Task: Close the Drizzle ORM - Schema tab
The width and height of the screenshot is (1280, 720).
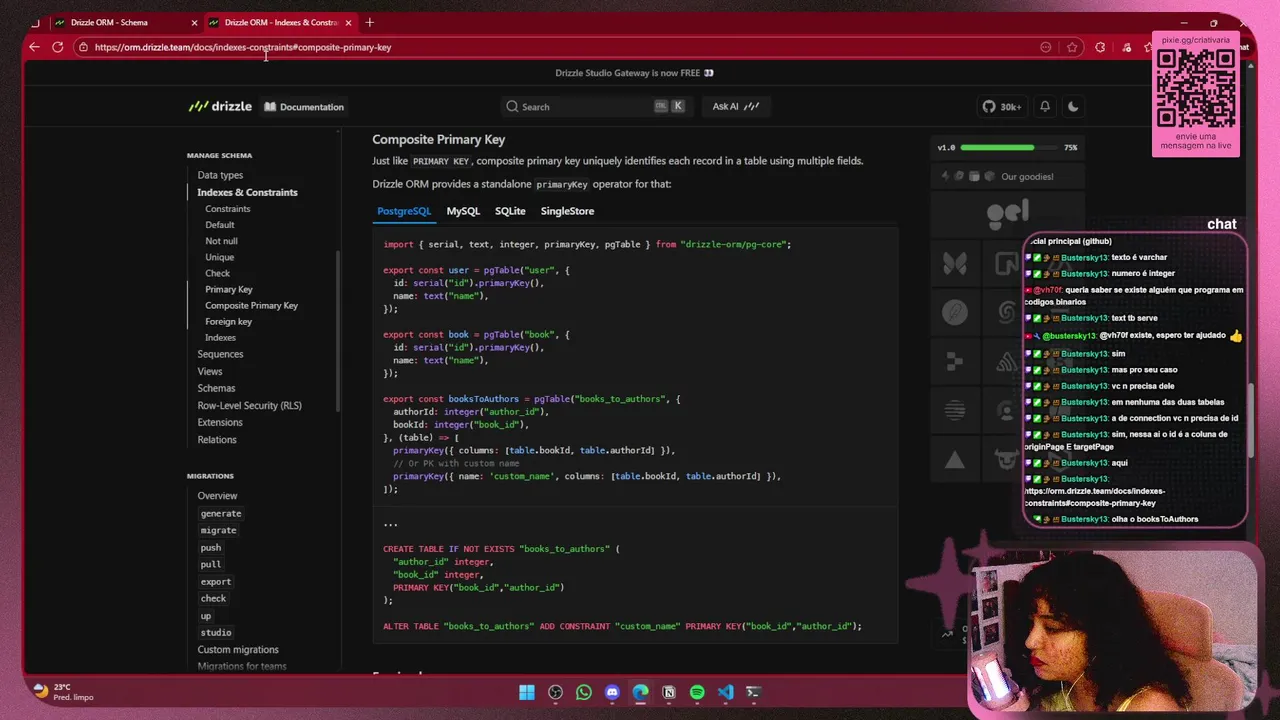Action: 194,22
